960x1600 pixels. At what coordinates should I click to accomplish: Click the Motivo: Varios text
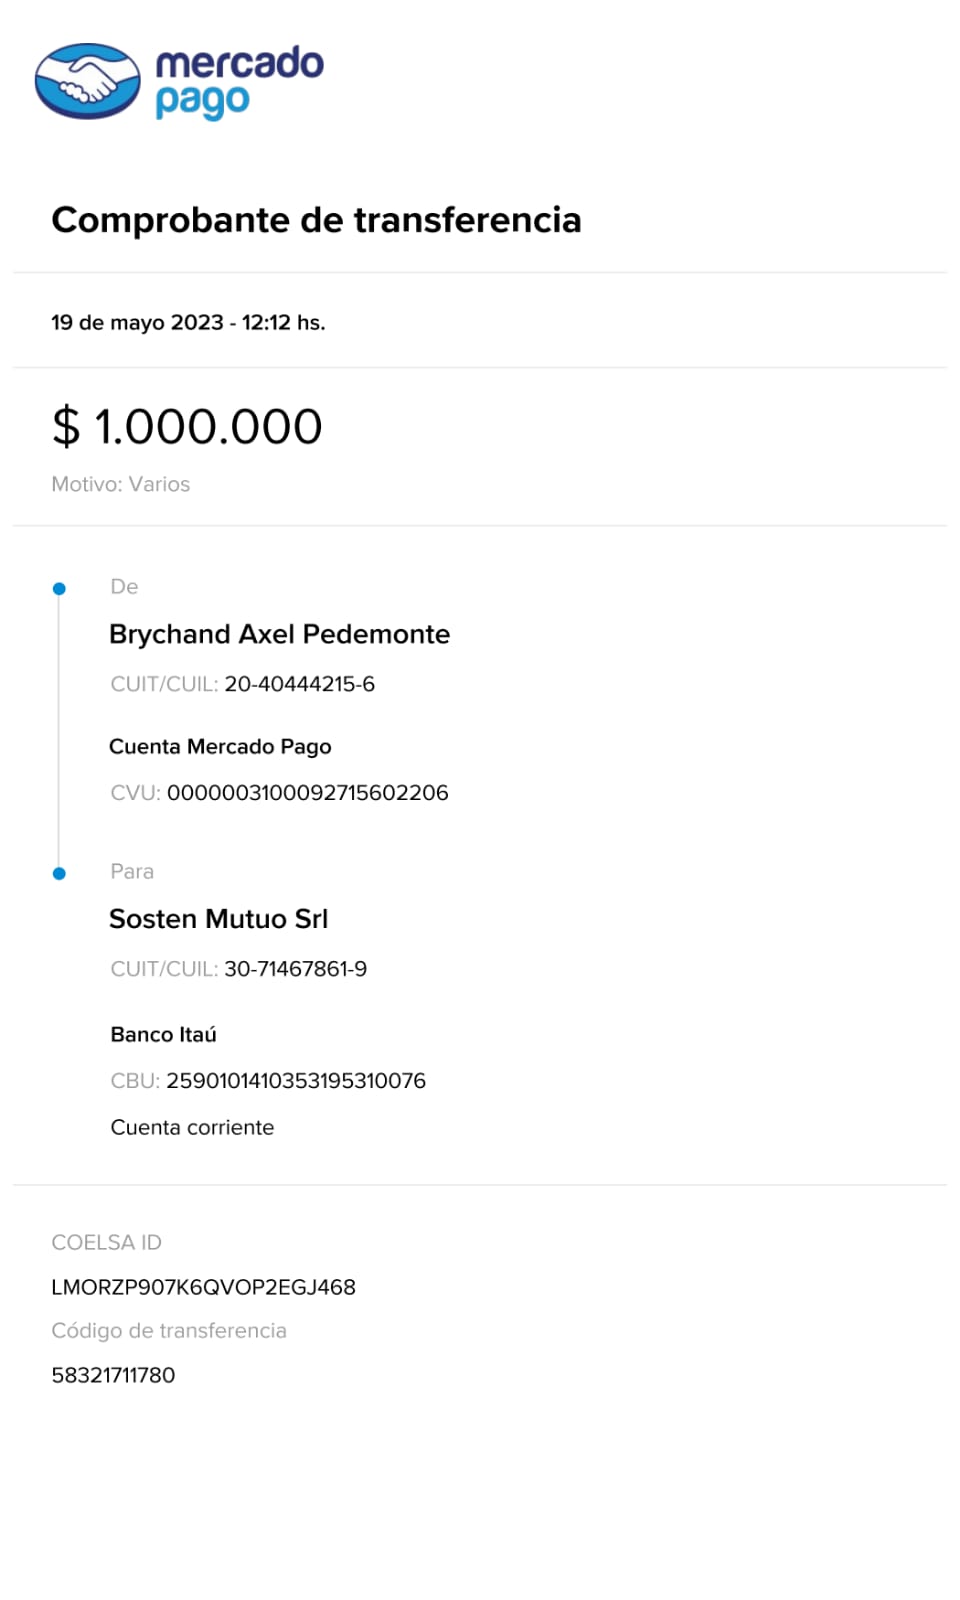tap(120, 484)
